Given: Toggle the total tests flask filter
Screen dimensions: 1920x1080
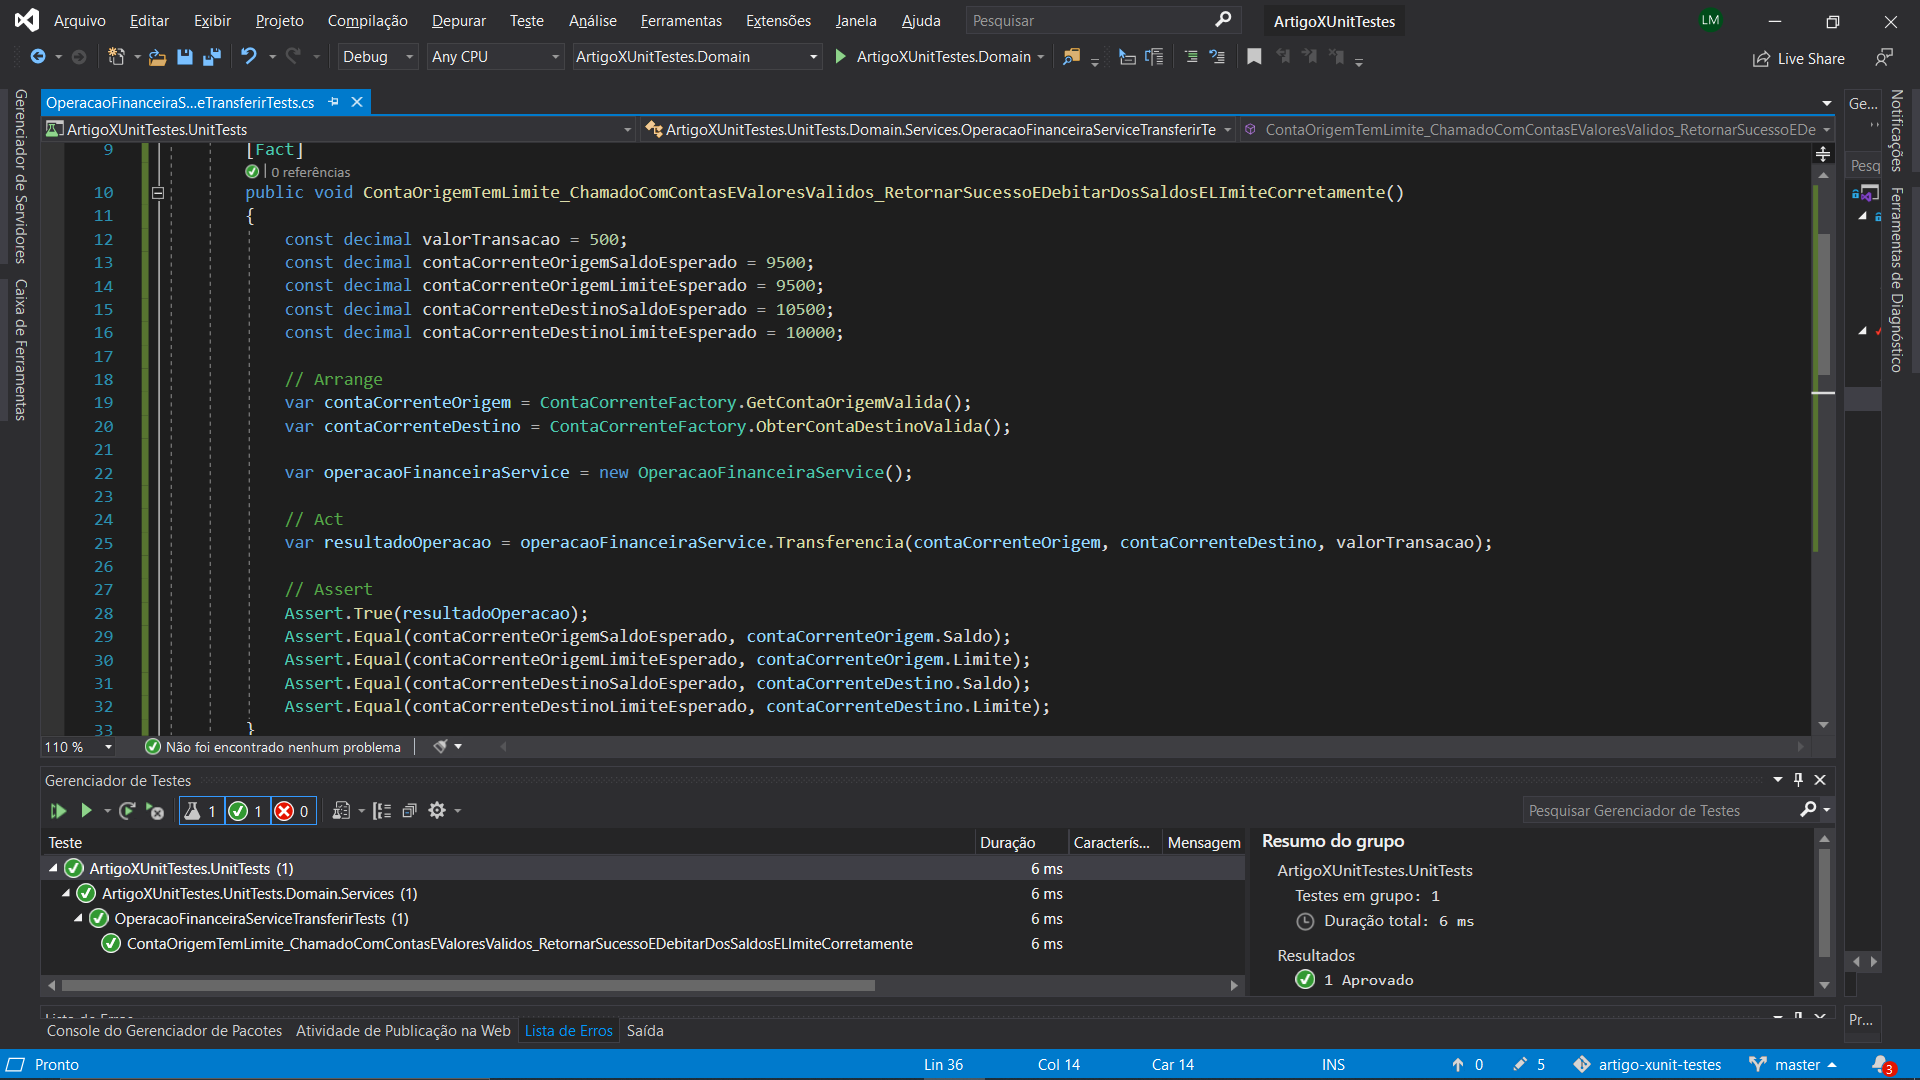Looking at the screenshot, I should [x=201, y=811].
